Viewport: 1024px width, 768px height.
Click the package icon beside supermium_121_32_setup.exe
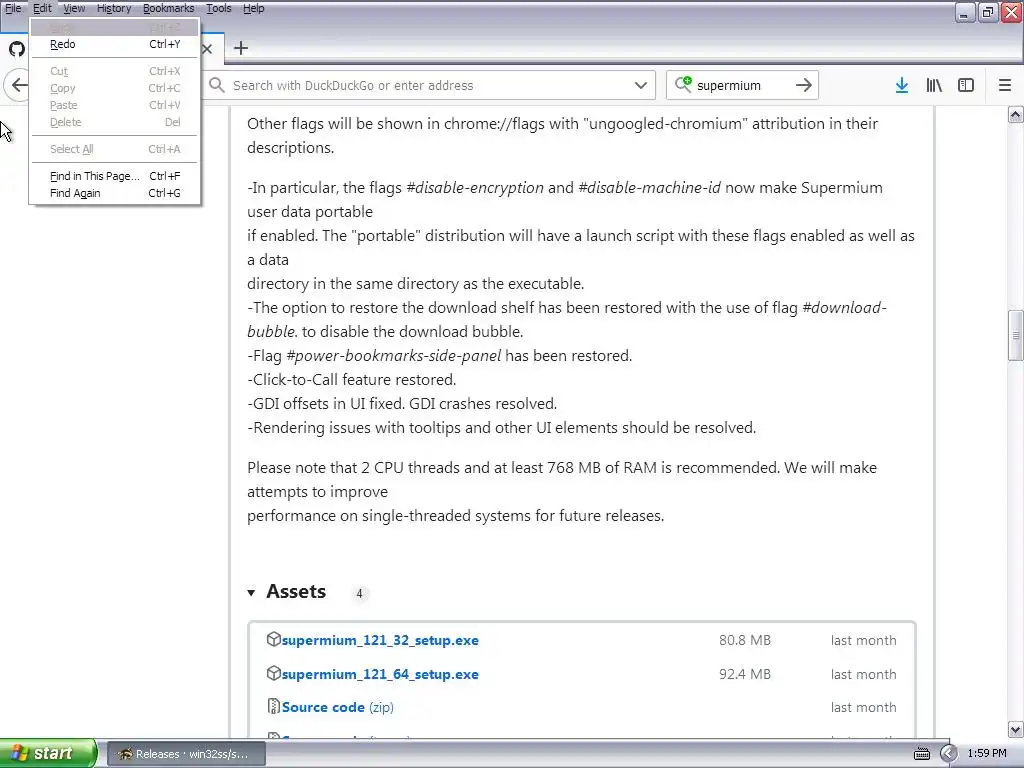(274, 639)
